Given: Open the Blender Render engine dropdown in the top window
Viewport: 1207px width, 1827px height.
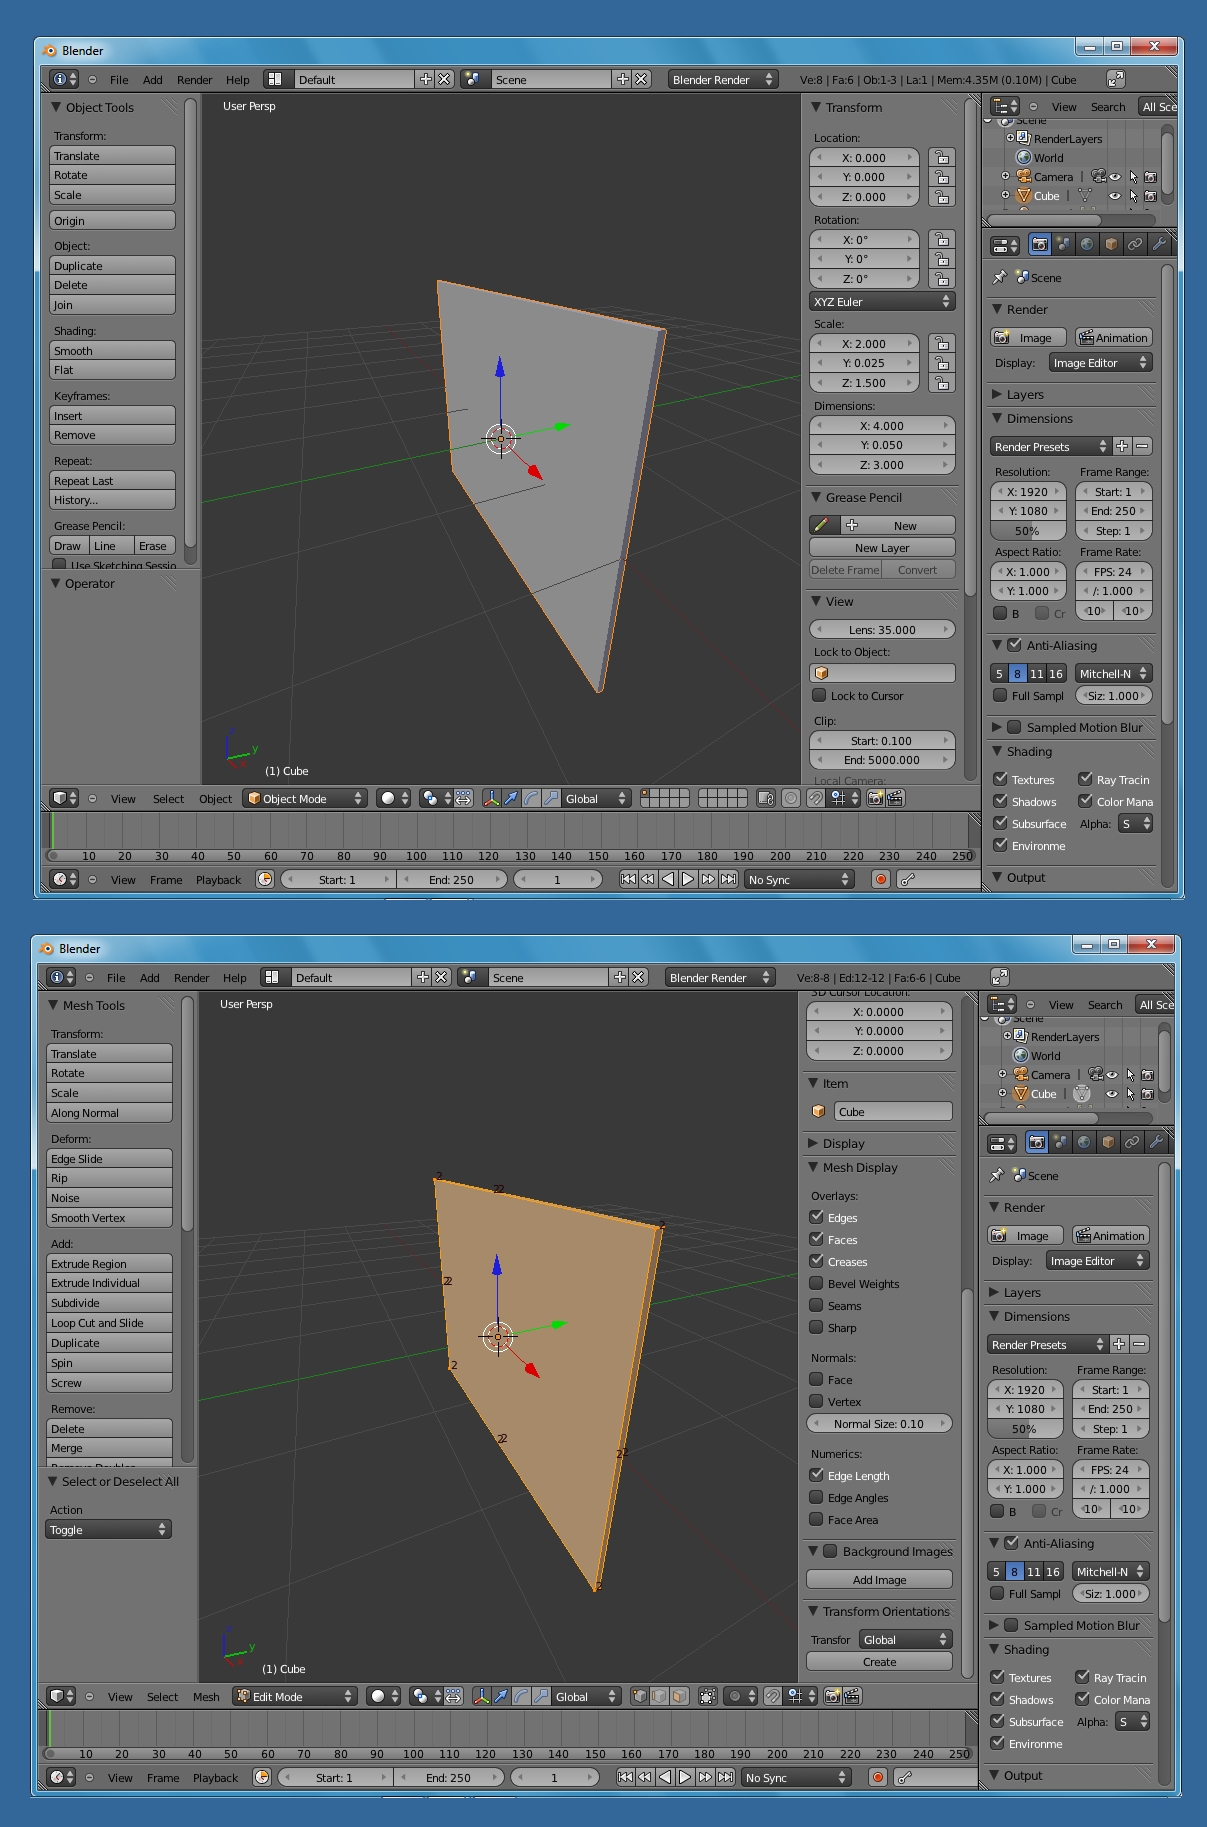Looking at the screenshot, I should click(x=723, y=79).
